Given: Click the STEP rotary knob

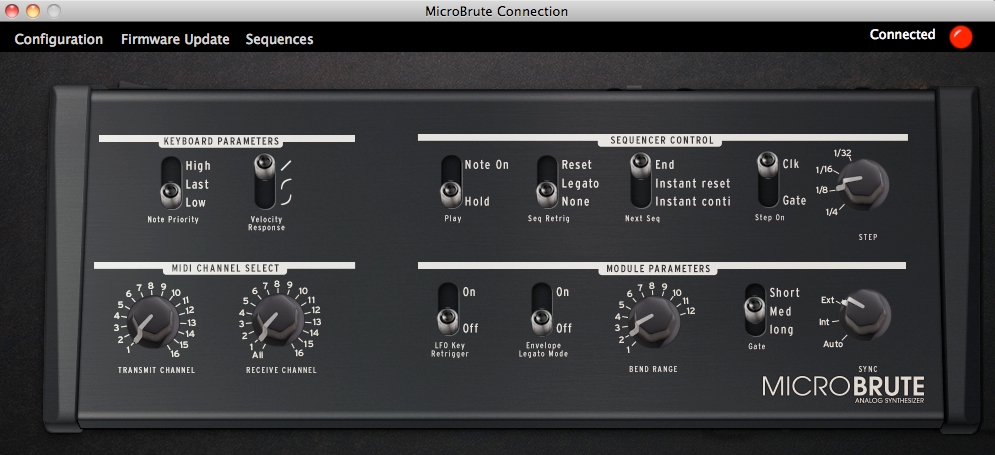Looking at the screenshot, I should coord(862,185).
